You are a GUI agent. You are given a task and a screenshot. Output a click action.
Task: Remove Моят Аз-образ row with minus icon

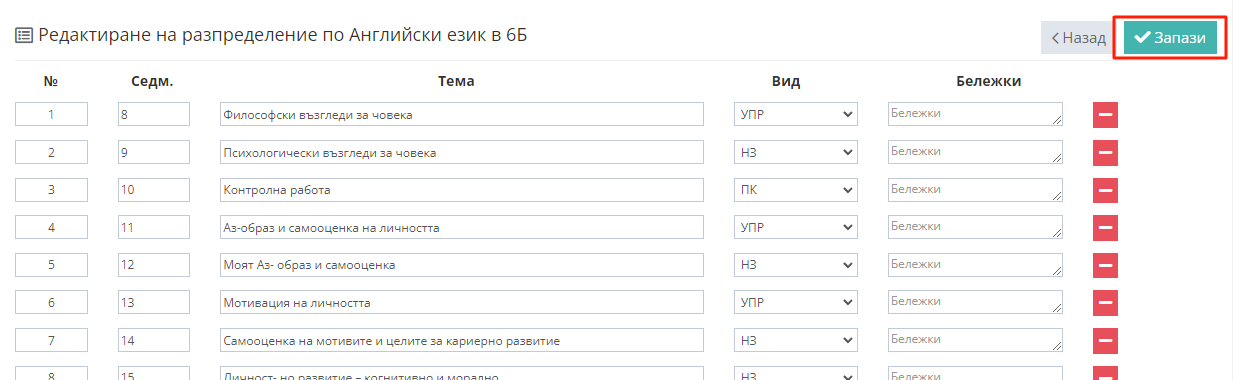pyautogui.click(x=1105, y=265)
